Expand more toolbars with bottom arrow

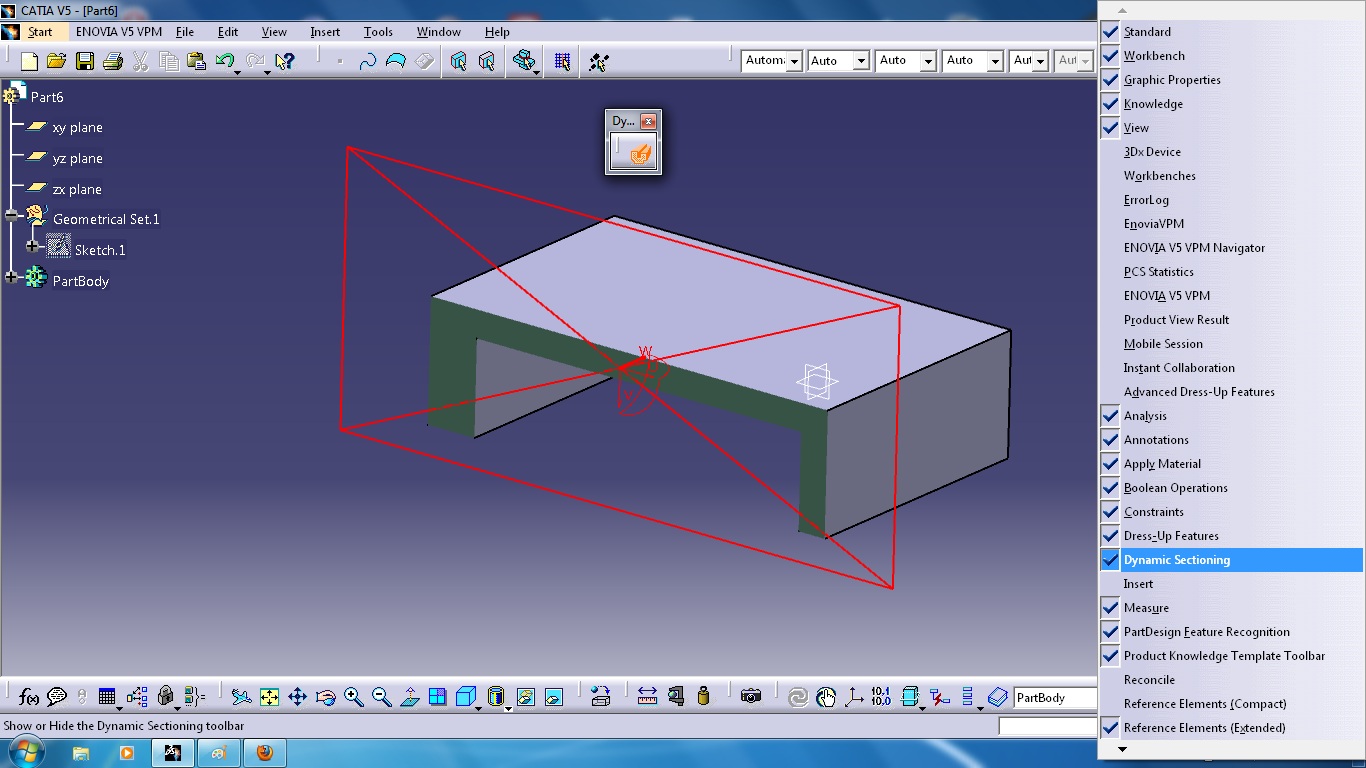pos(1122,749)
